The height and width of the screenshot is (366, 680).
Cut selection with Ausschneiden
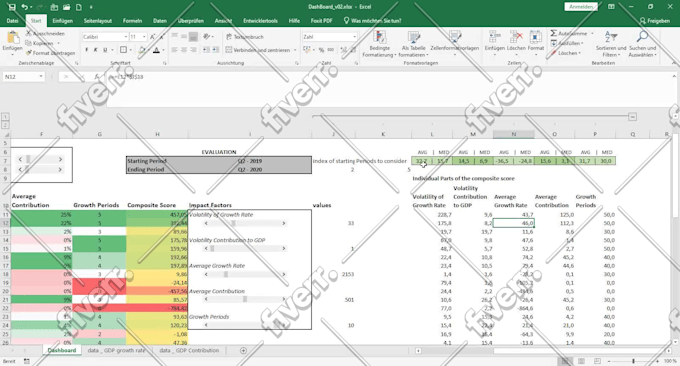point(46,33)
